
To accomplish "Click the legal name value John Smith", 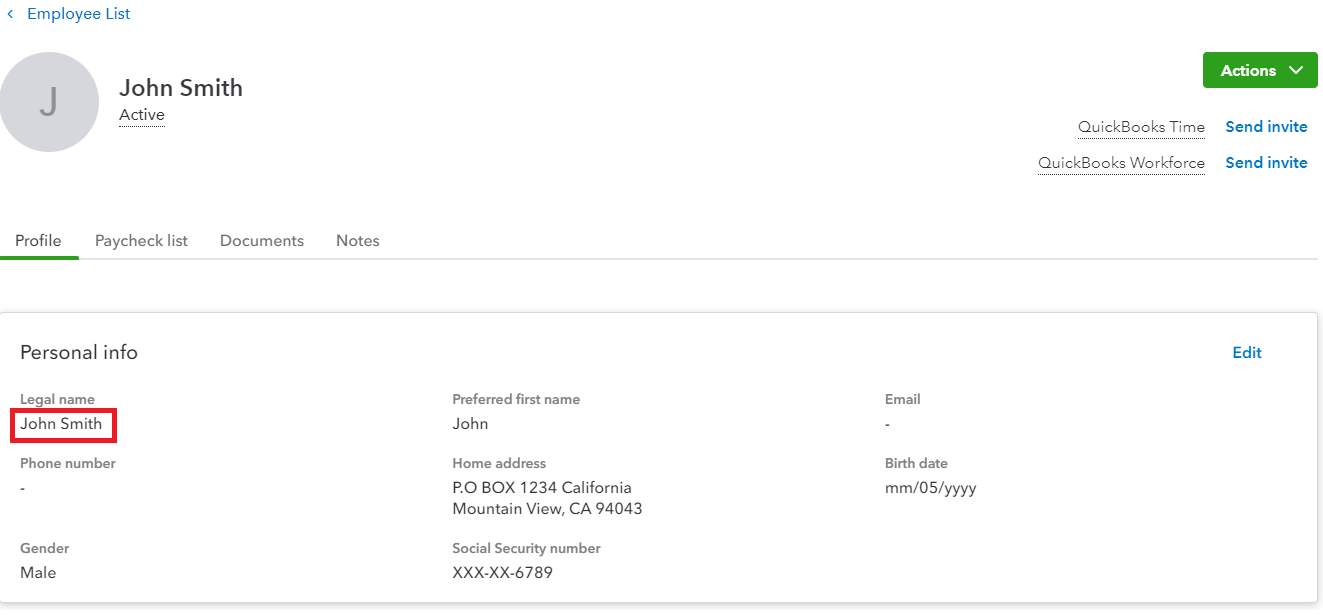I will point(61,424).
